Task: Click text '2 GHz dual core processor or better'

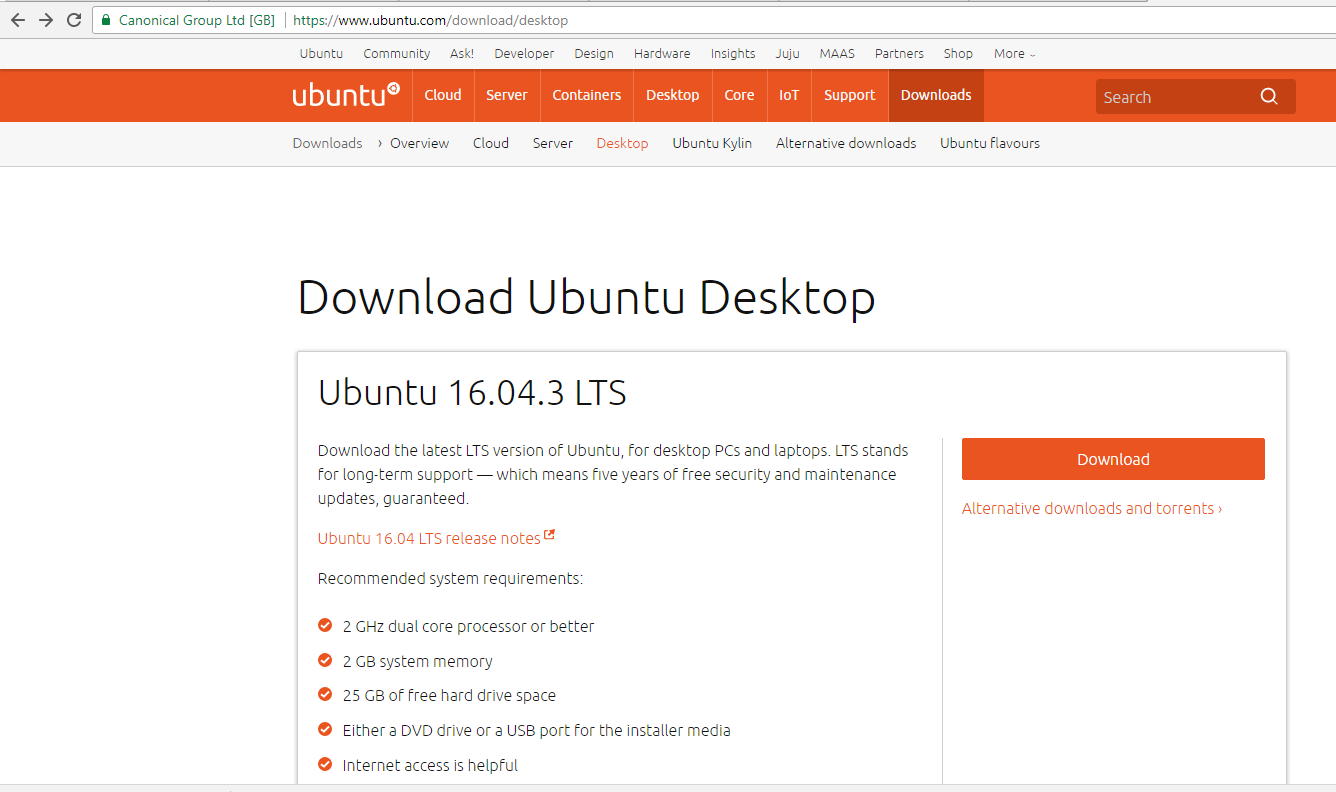Action: 468,626
